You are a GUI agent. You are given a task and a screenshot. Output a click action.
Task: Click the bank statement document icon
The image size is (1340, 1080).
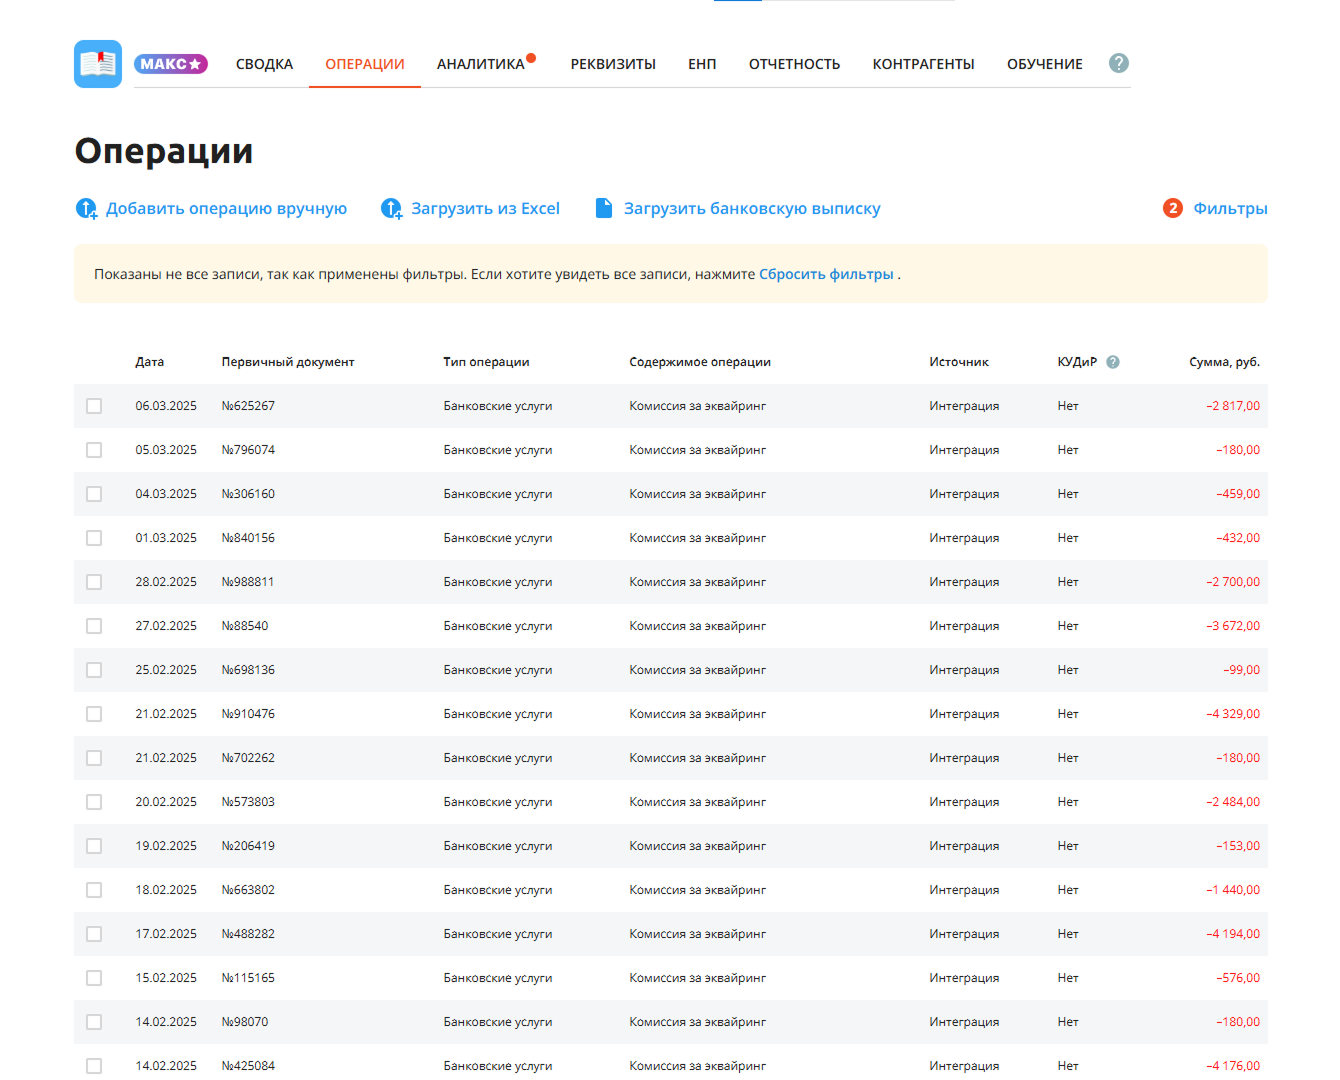tap(604, 208)
